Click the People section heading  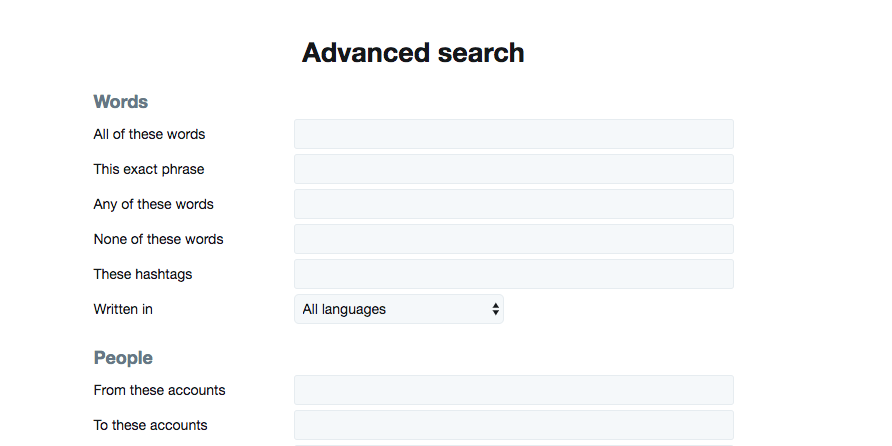123,358
